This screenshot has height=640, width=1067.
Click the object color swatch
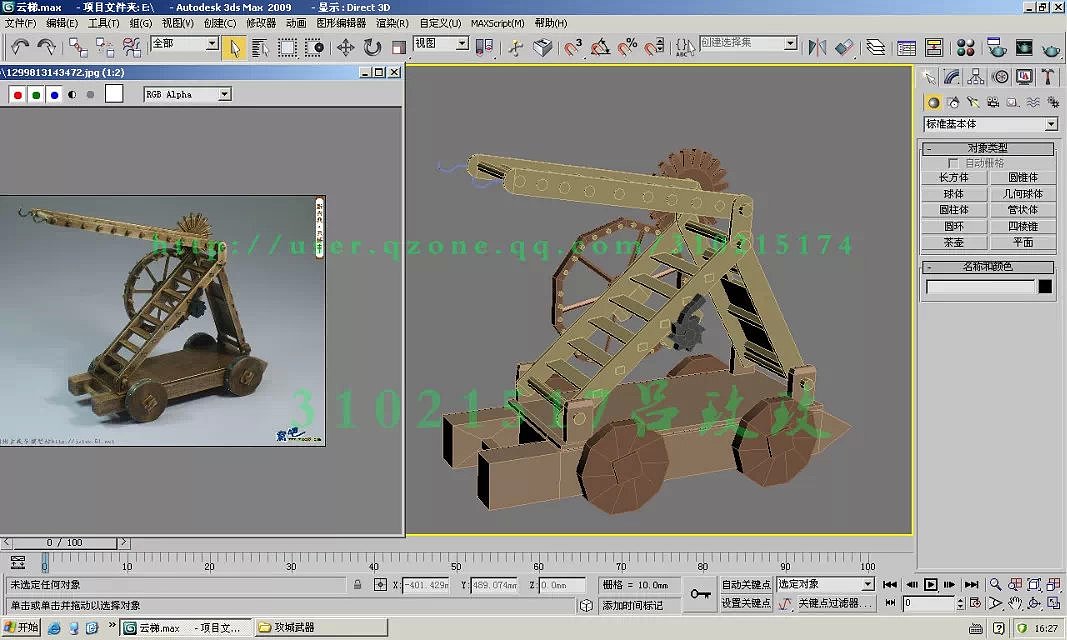[1044, 286]
